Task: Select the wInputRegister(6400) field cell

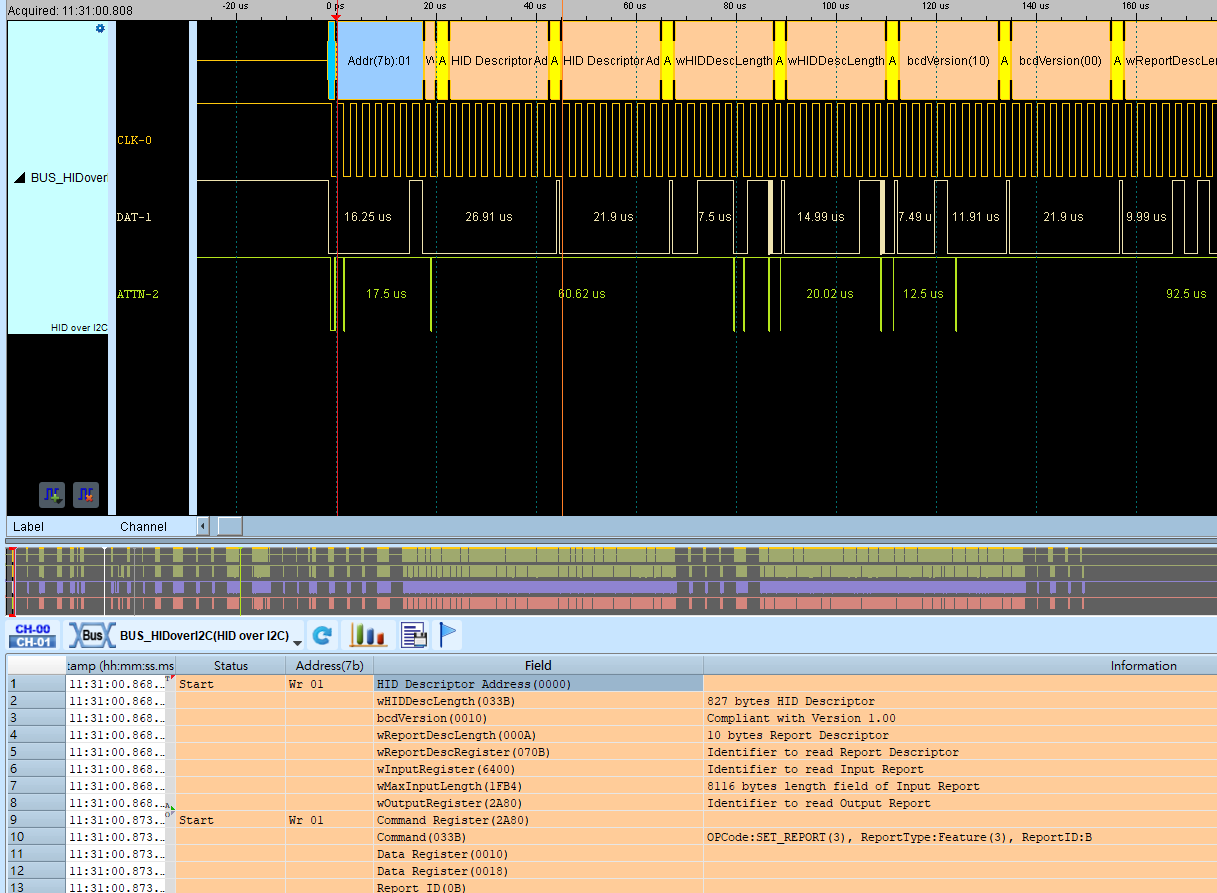Action: (x=538, y=769)
